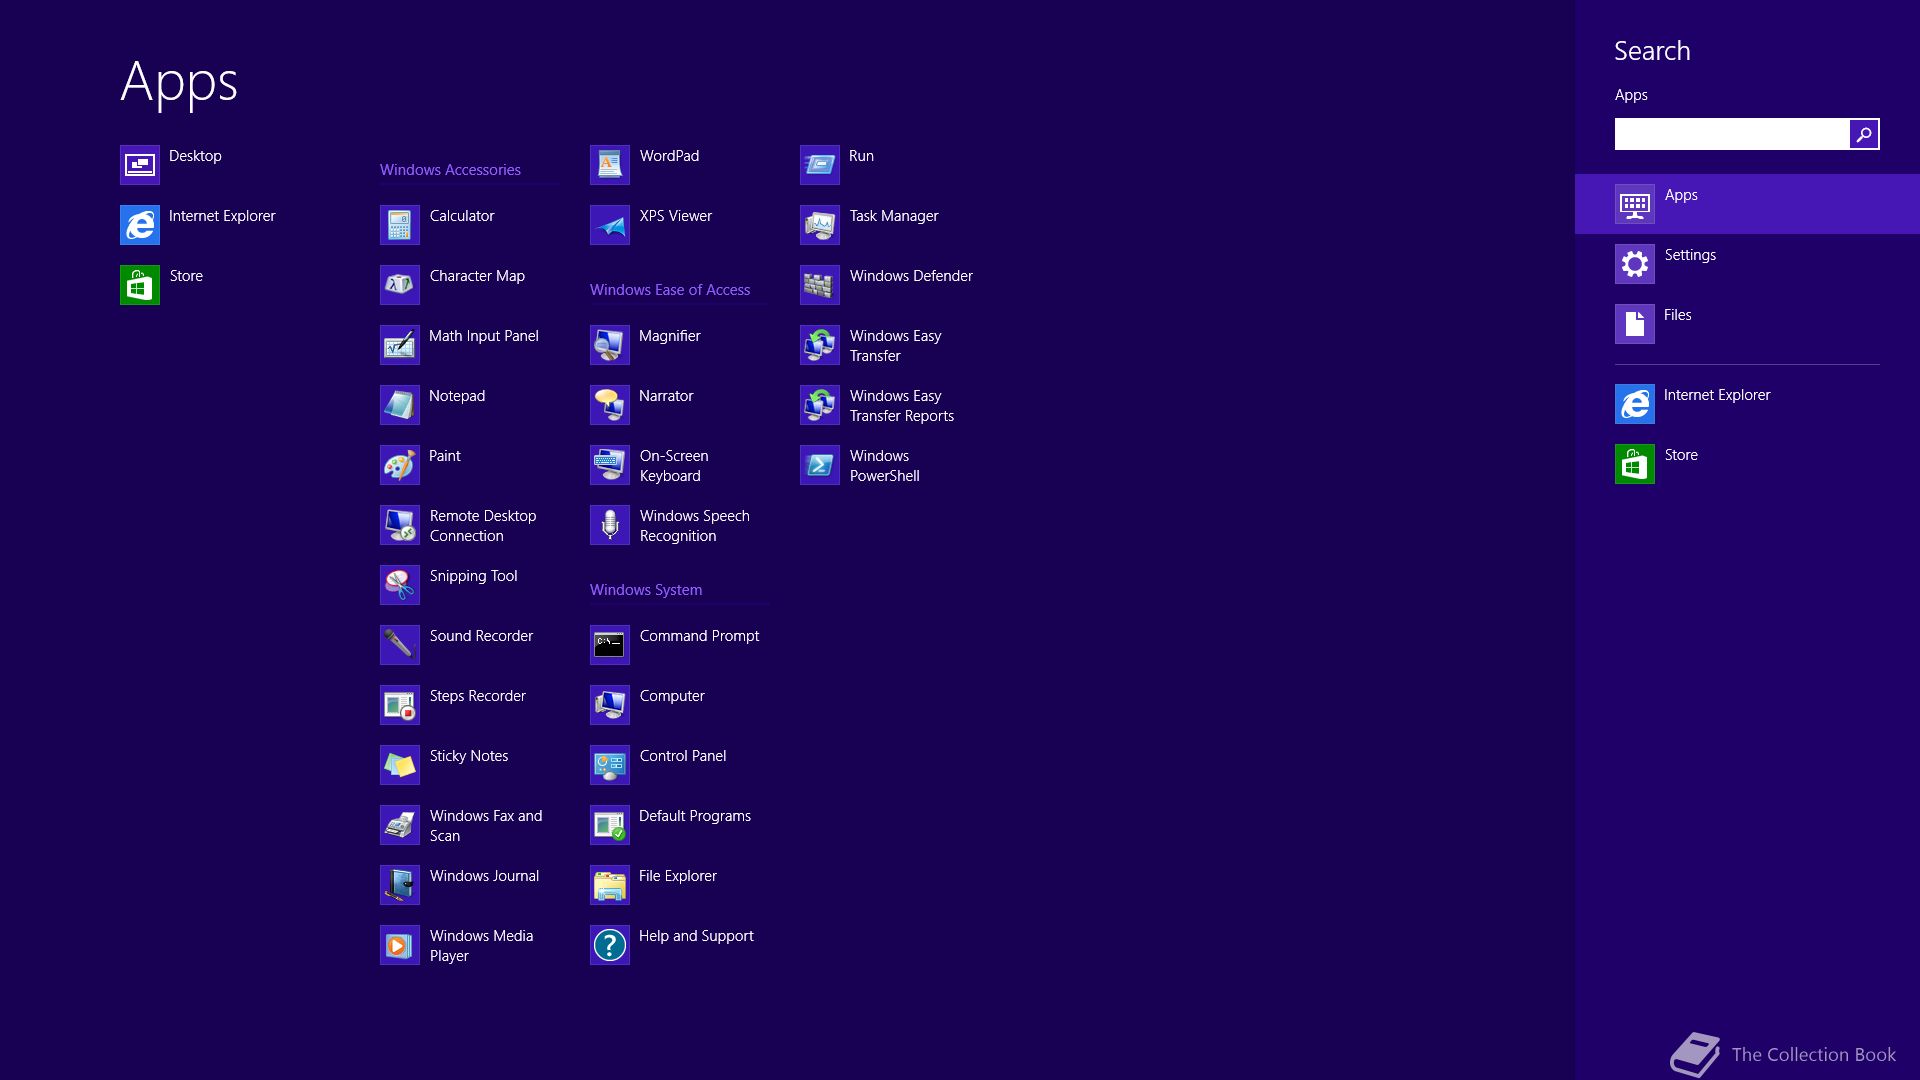Screen dimensions: 1920x1080
Task: Open the Computer icon
Action: click(610, 705)
